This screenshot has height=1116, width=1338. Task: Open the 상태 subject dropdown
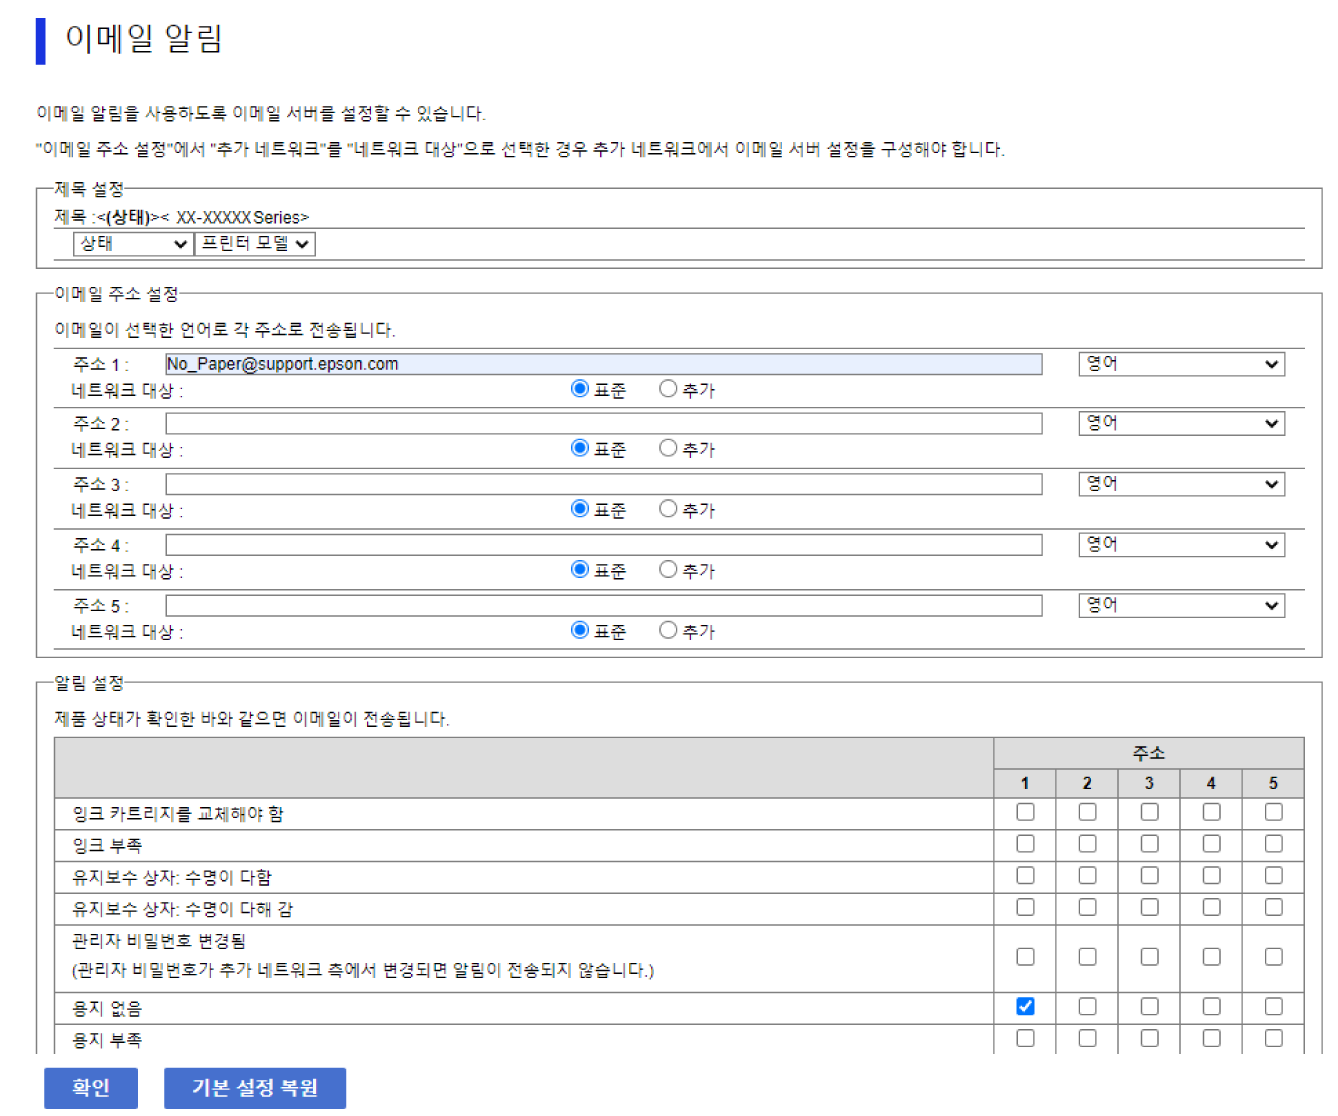pos(133,244)
